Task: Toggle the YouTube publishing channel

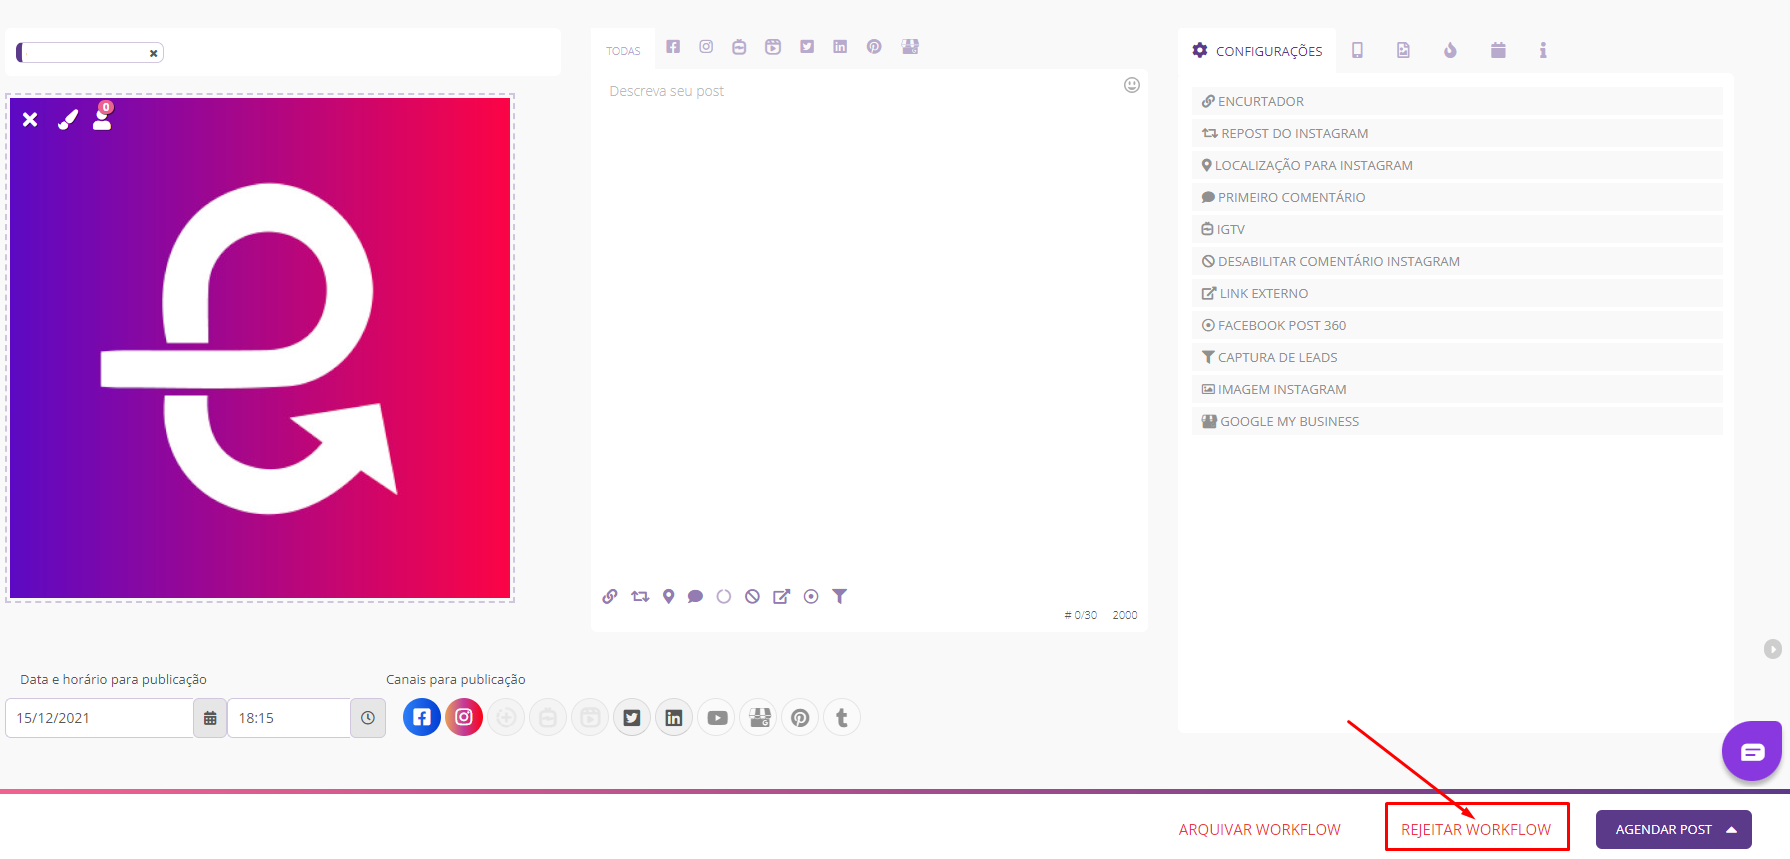Action: click(x=717, y=717)
